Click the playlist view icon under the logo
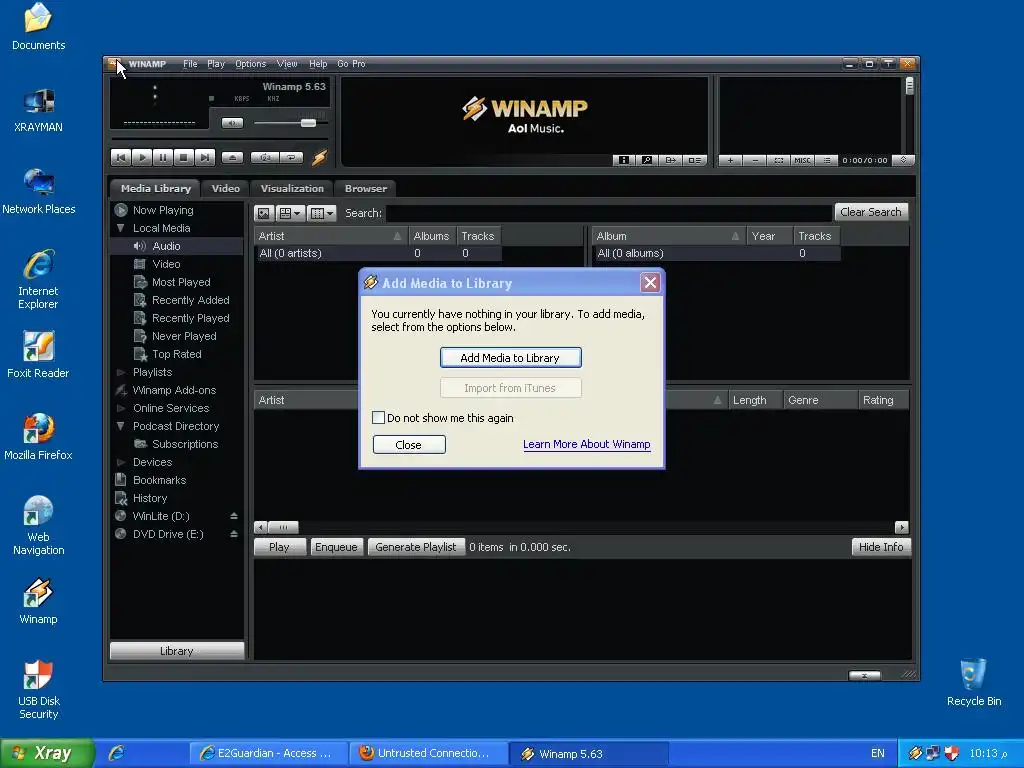1024x768 pixels. [695, 160]
